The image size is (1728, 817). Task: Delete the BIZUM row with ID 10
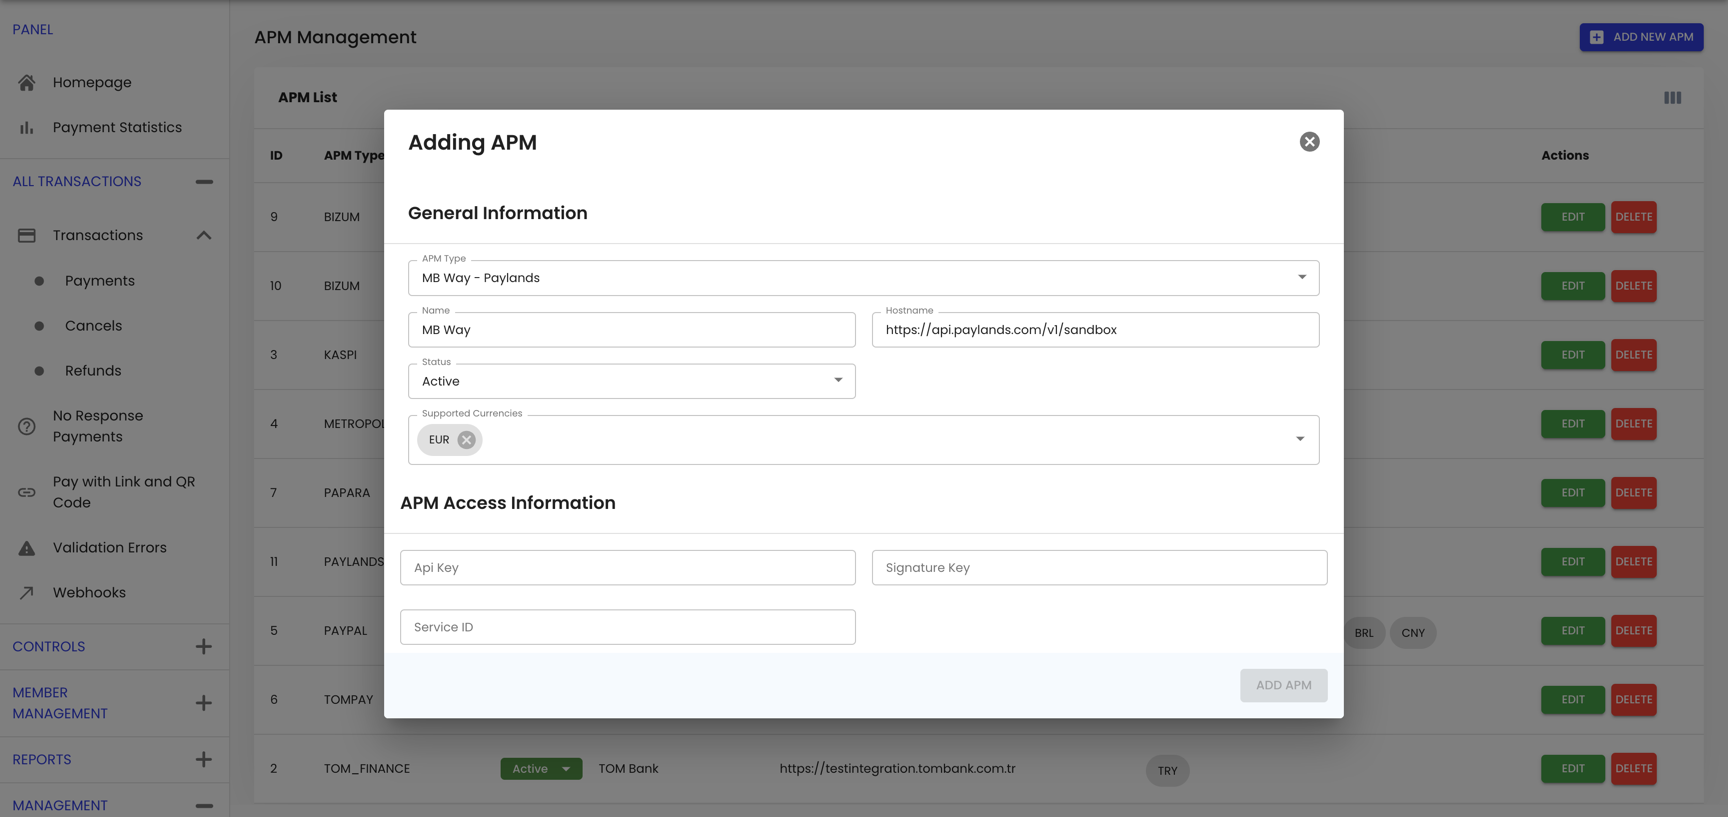click(x=1634, y=286)
